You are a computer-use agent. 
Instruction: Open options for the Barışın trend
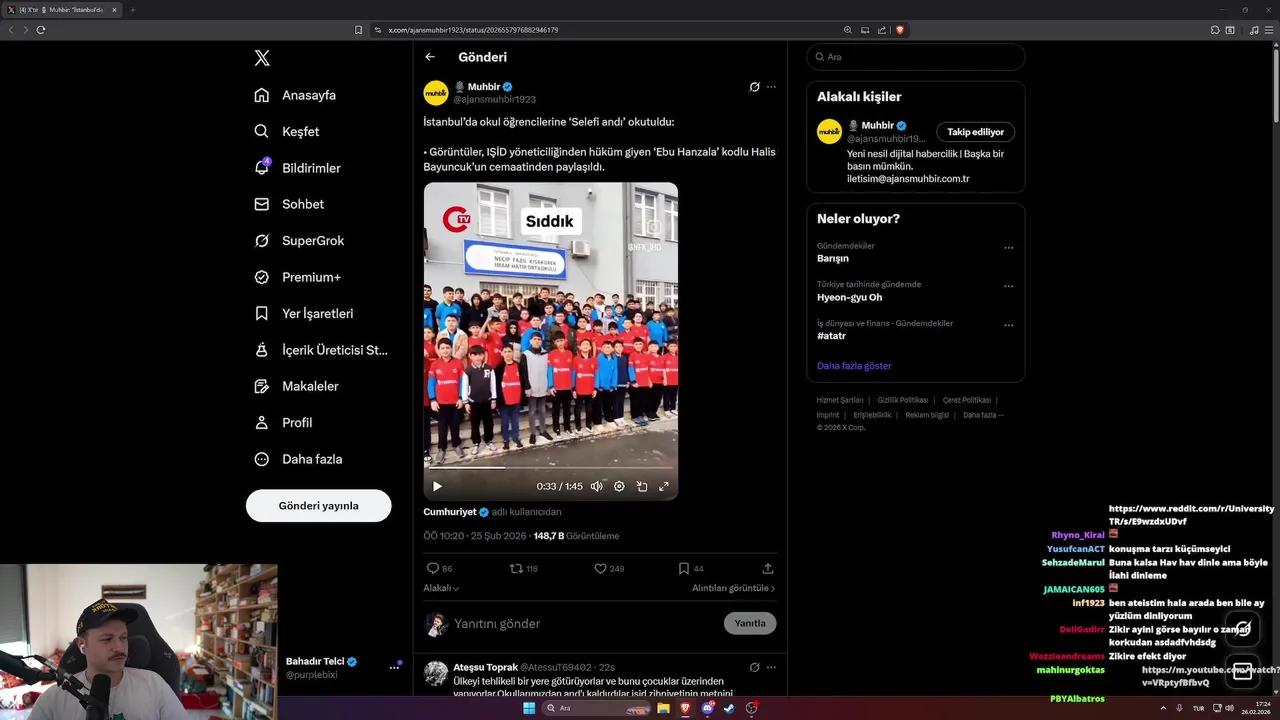coord(1008,248)
